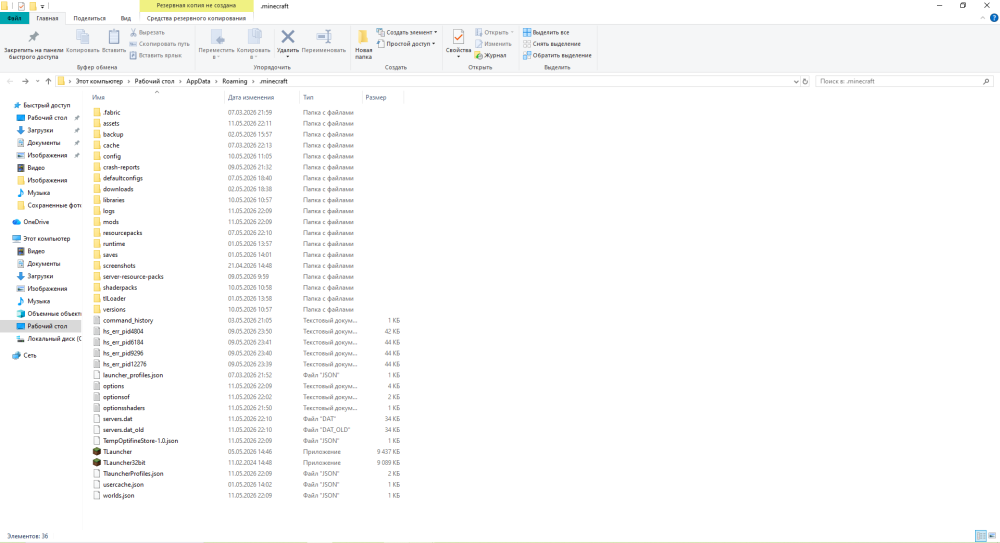Open the Customize Quick Access Toolbar dropdown

(43, 6)
